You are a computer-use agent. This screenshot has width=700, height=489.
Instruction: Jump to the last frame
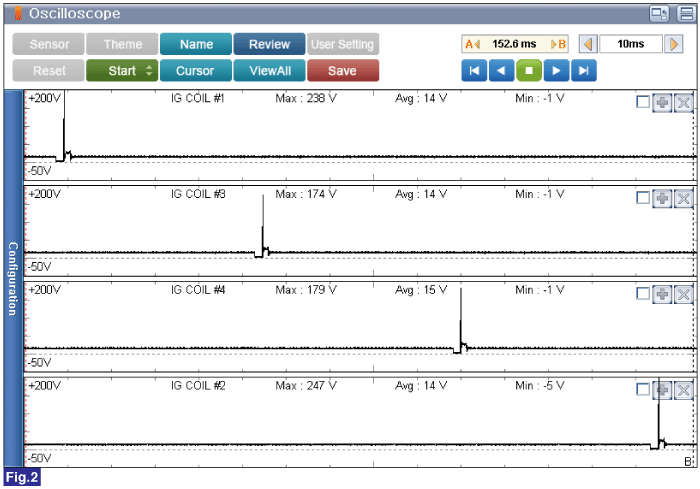584,71
